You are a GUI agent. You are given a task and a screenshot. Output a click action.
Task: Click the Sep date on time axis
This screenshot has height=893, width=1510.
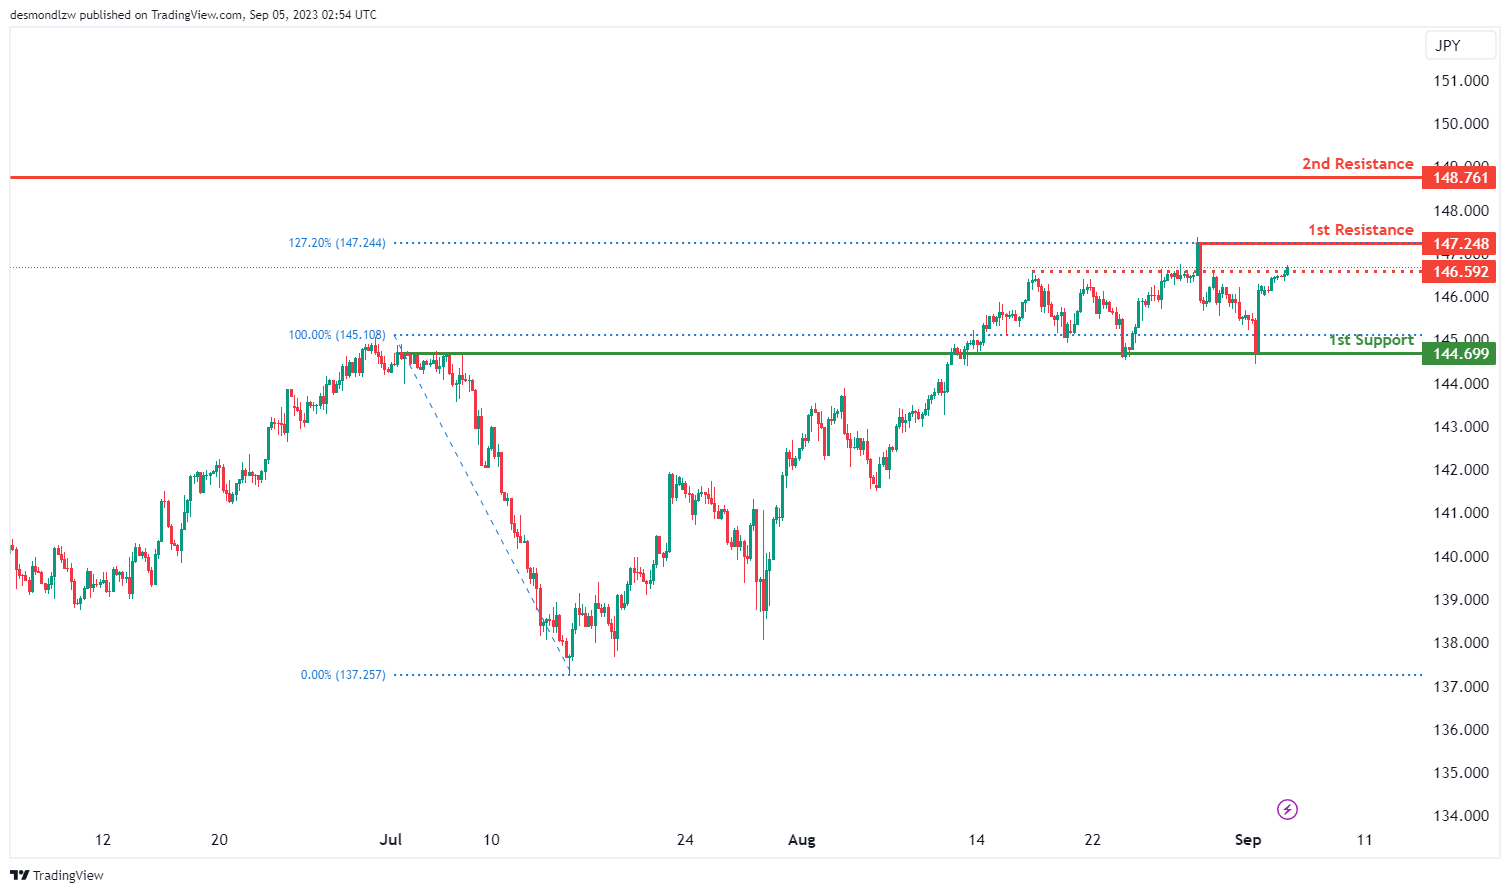(x=1248, y=840)
